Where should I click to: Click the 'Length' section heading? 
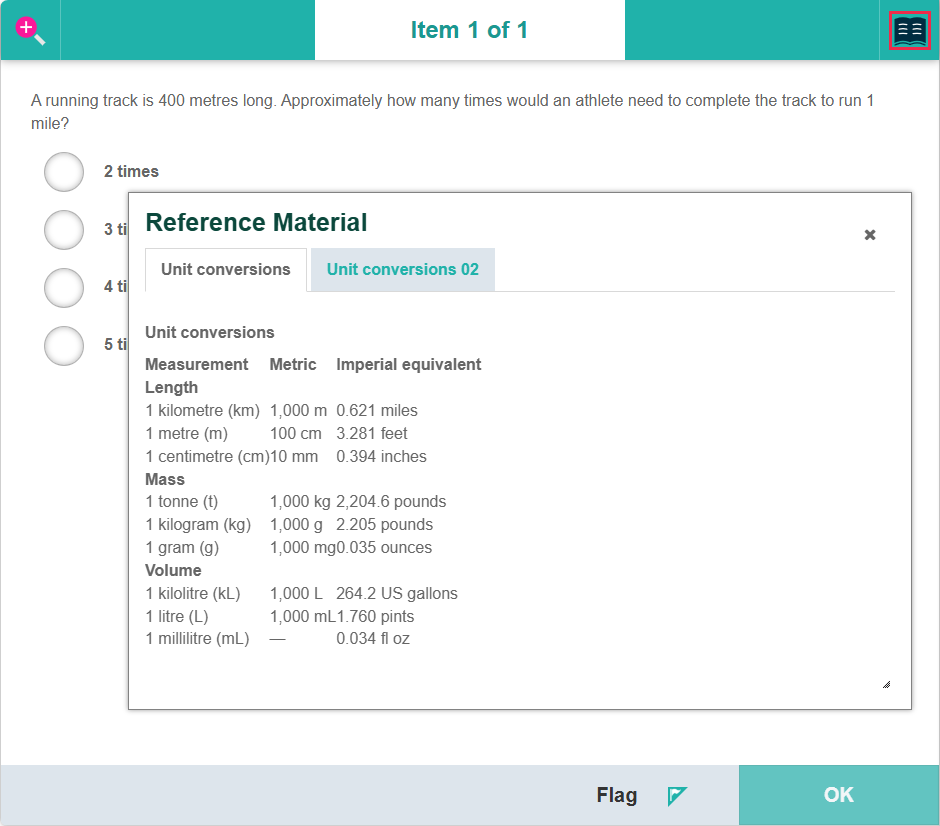tap(171, 388)
